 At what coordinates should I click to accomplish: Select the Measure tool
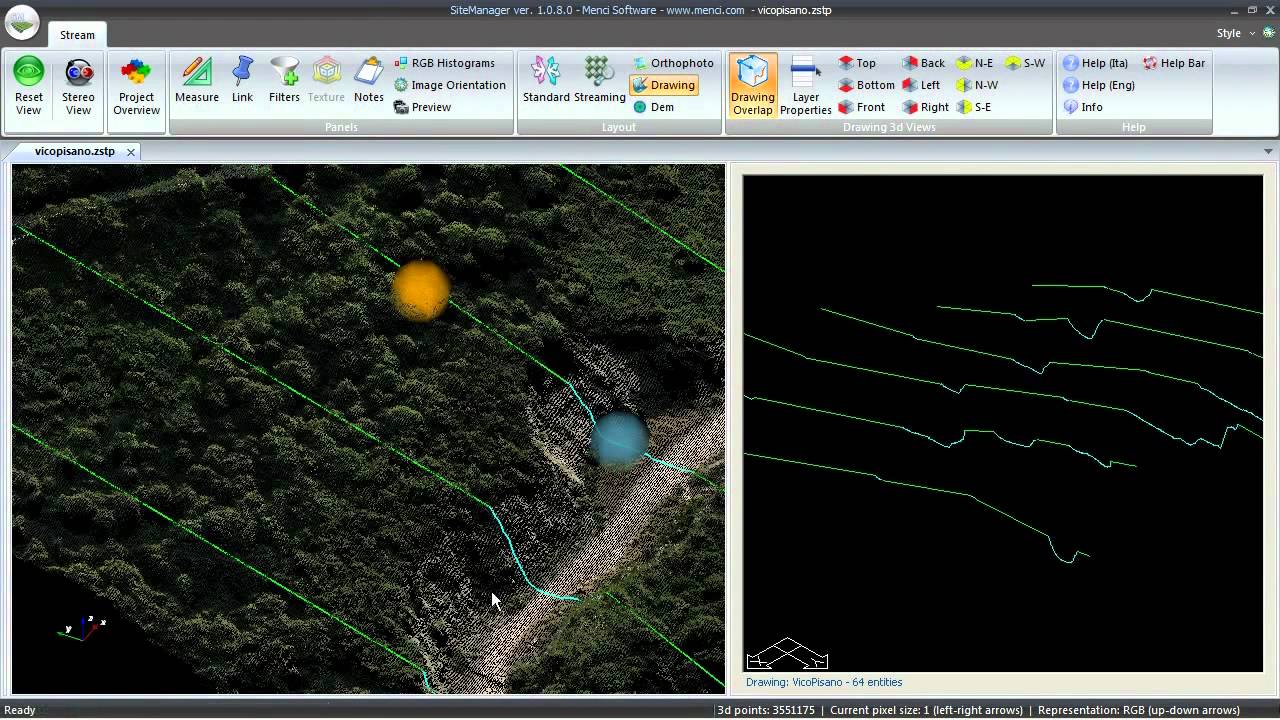(197, 80)
